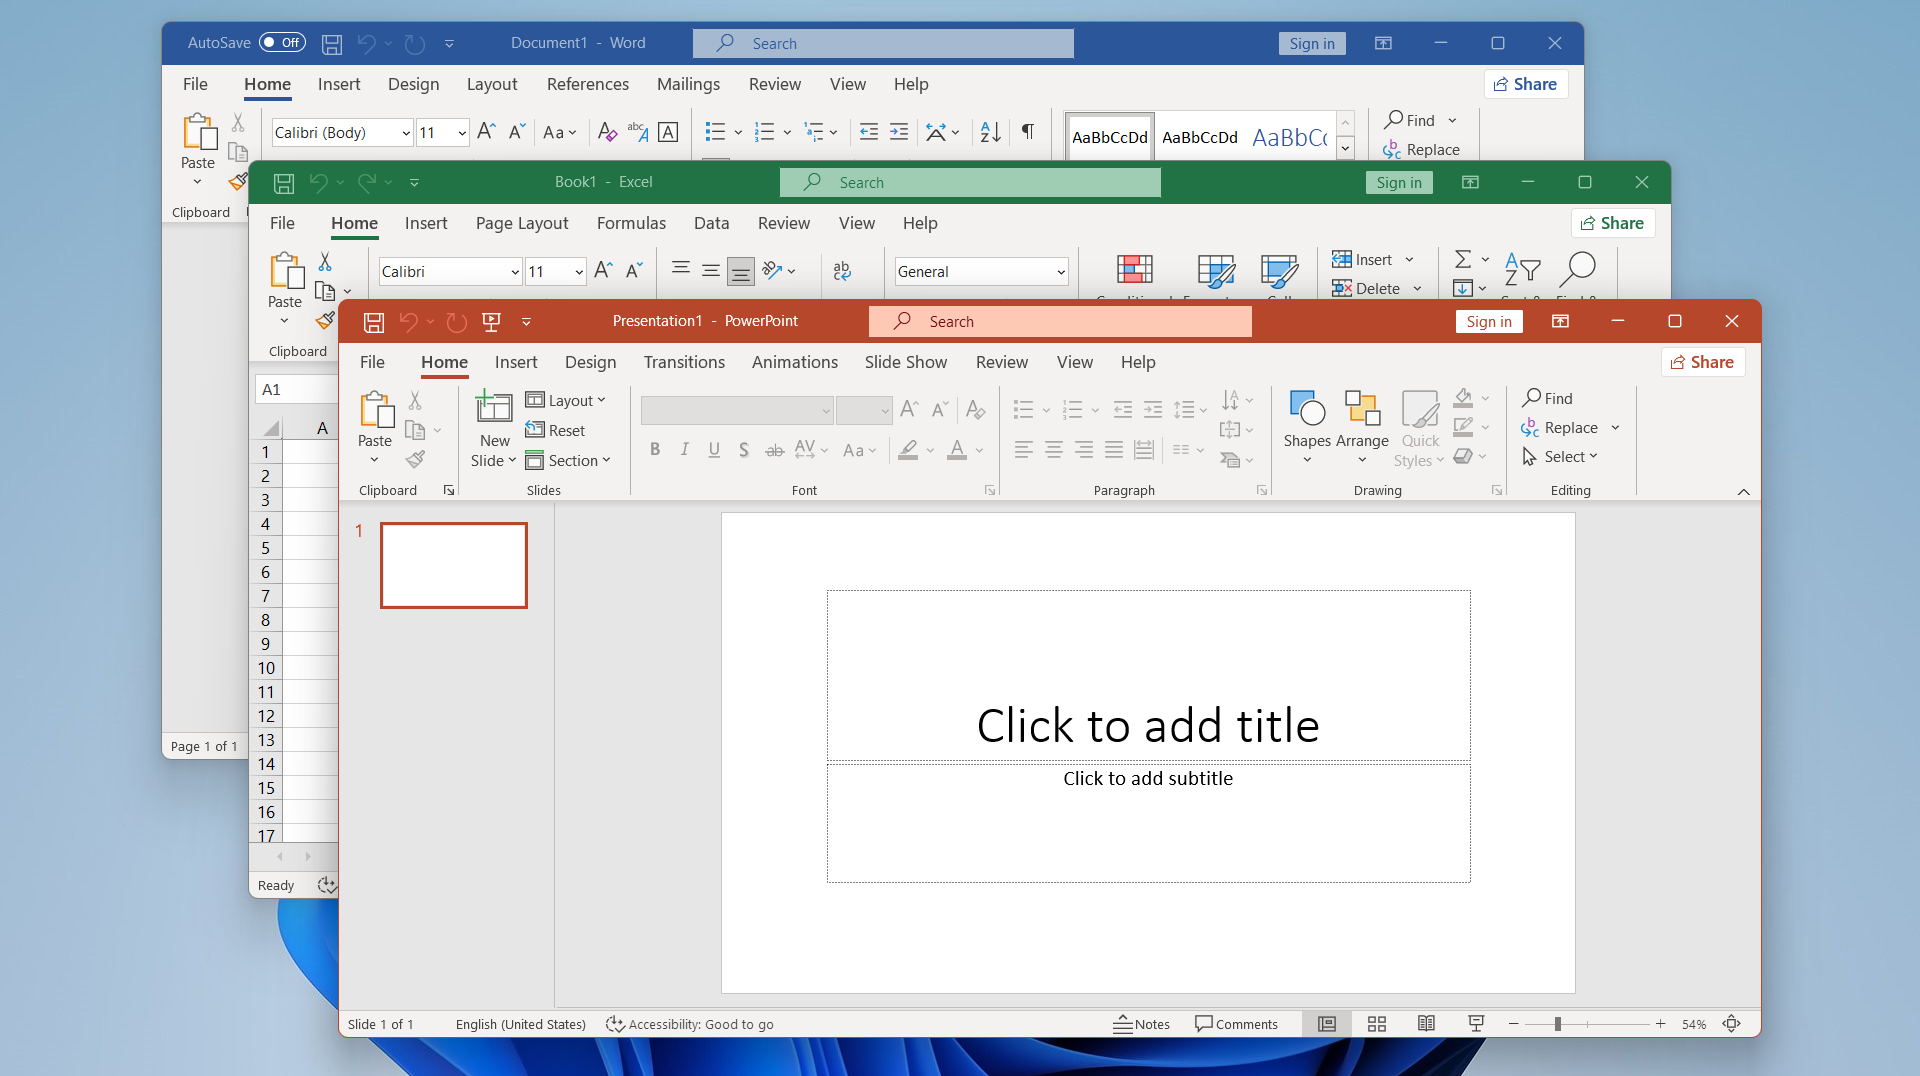Open the Transitions tab in PowerPoint
1920x1076 pixels.
point(684,362)
